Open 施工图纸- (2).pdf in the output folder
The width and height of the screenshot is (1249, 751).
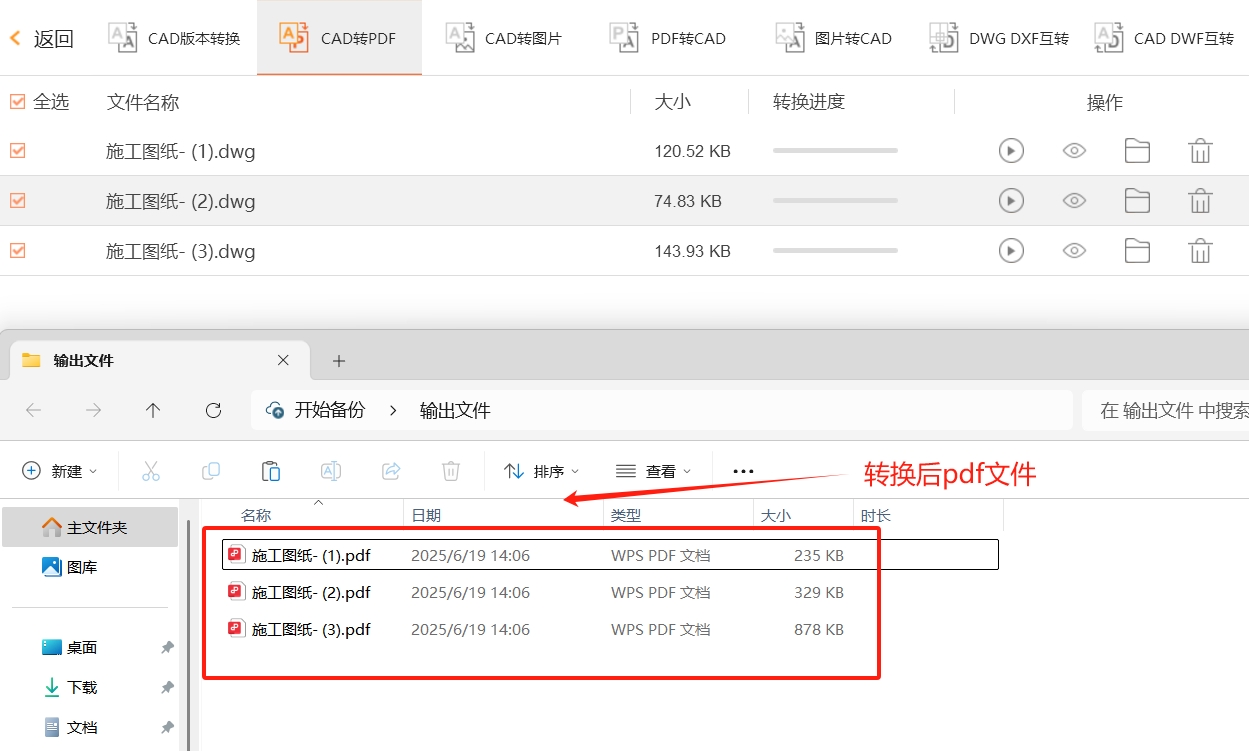click(310, 592)
